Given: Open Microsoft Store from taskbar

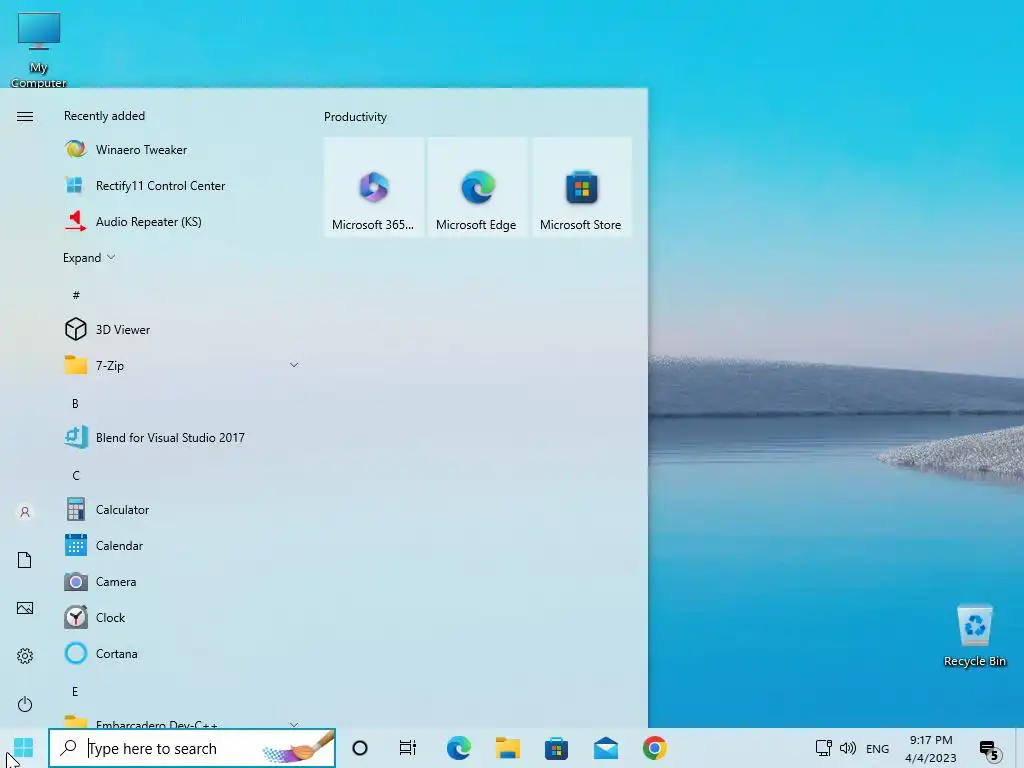Looking at the screenshot, I should 556,748.
